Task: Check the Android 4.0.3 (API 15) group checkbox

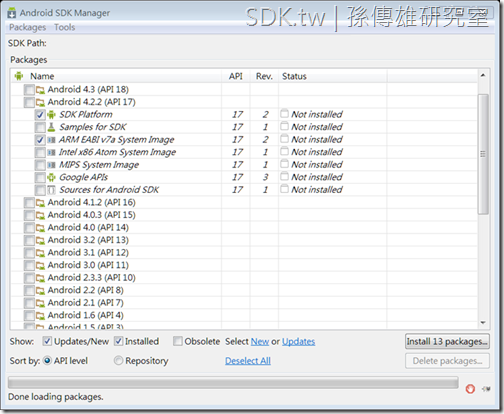Action: coord(29,215)
